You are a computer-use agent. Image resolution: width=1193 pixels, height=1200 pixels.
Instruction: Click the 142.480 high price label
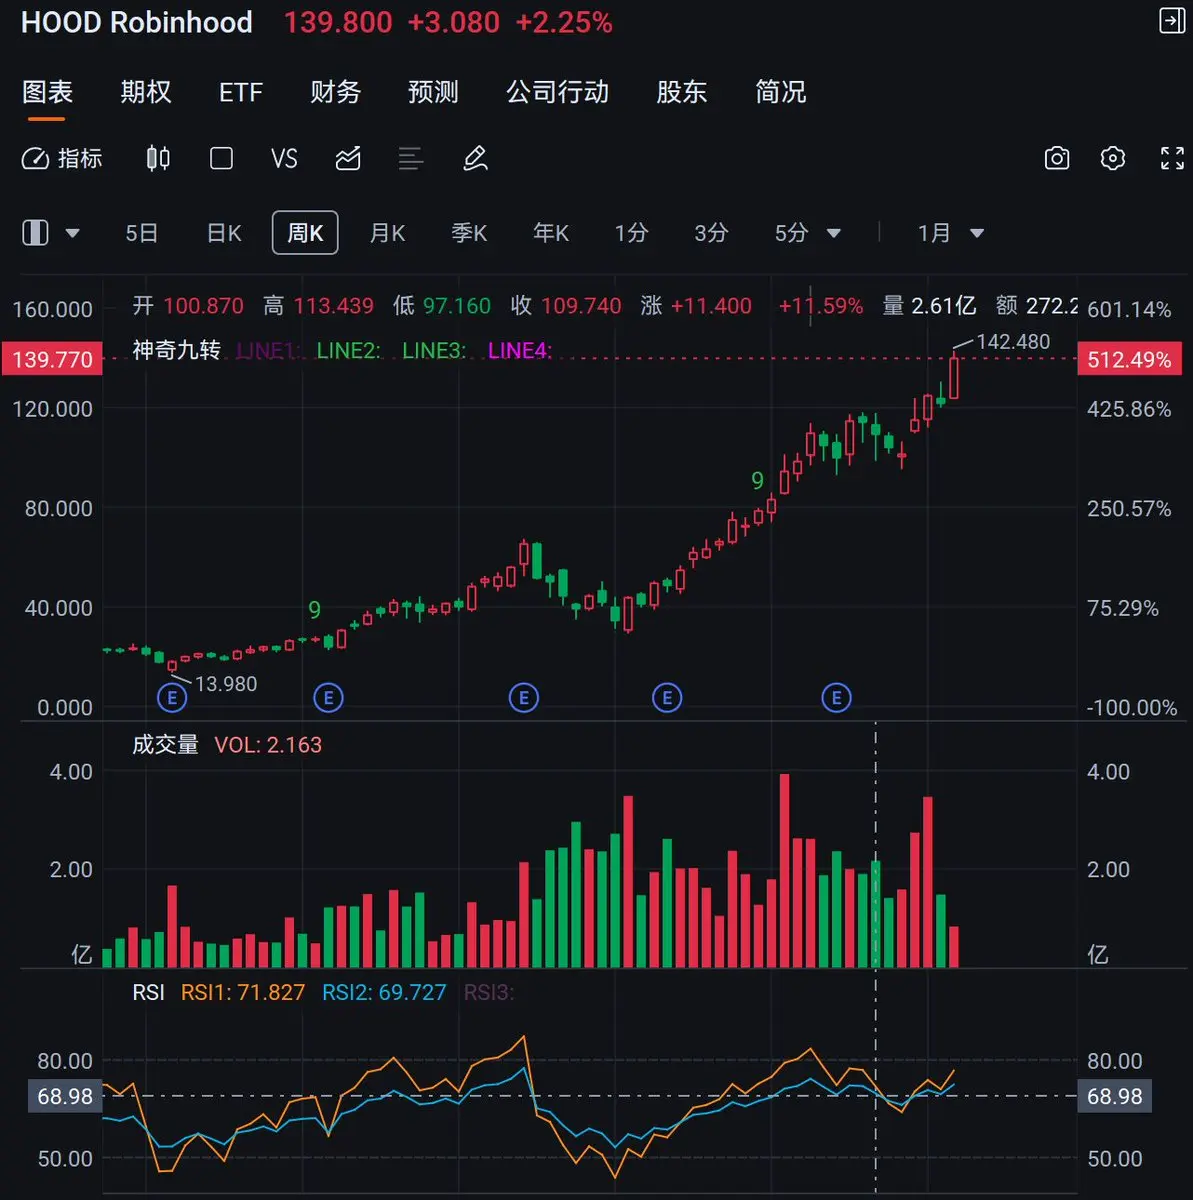1013,342
